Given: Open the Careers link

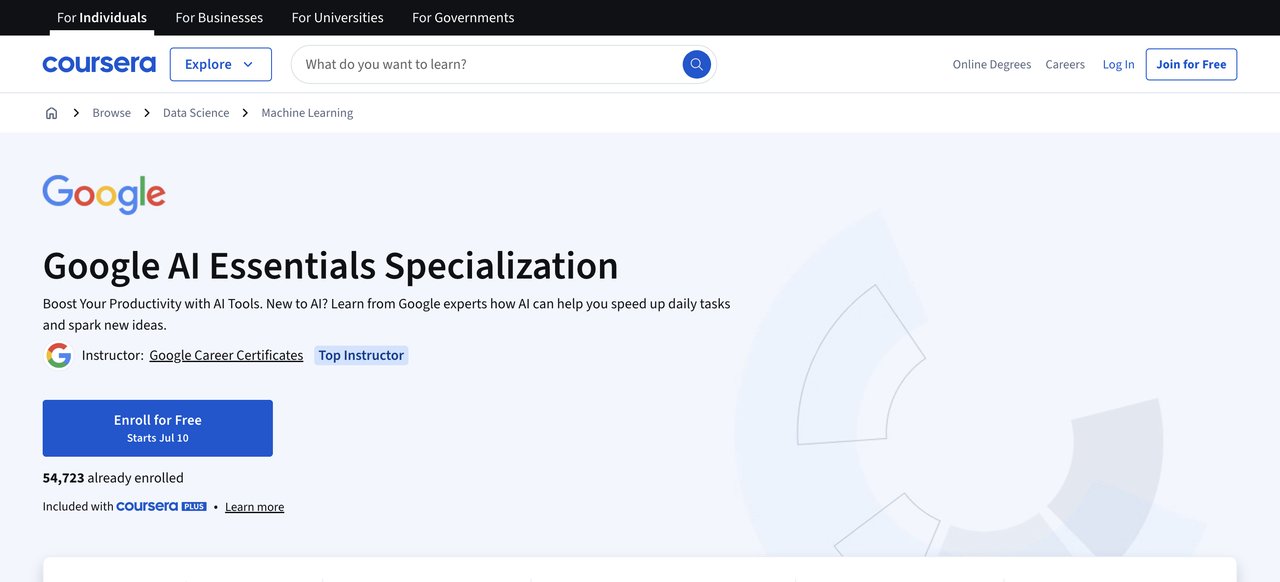Looking at the screenshot, I should click(1065, 64).
